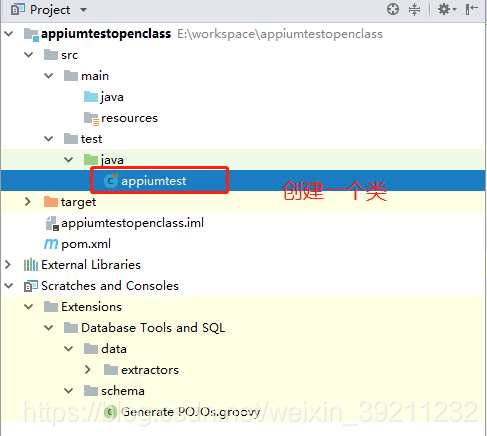Select the data label
The width and height of the screenshot is (487, 436).
pos(114,349)
